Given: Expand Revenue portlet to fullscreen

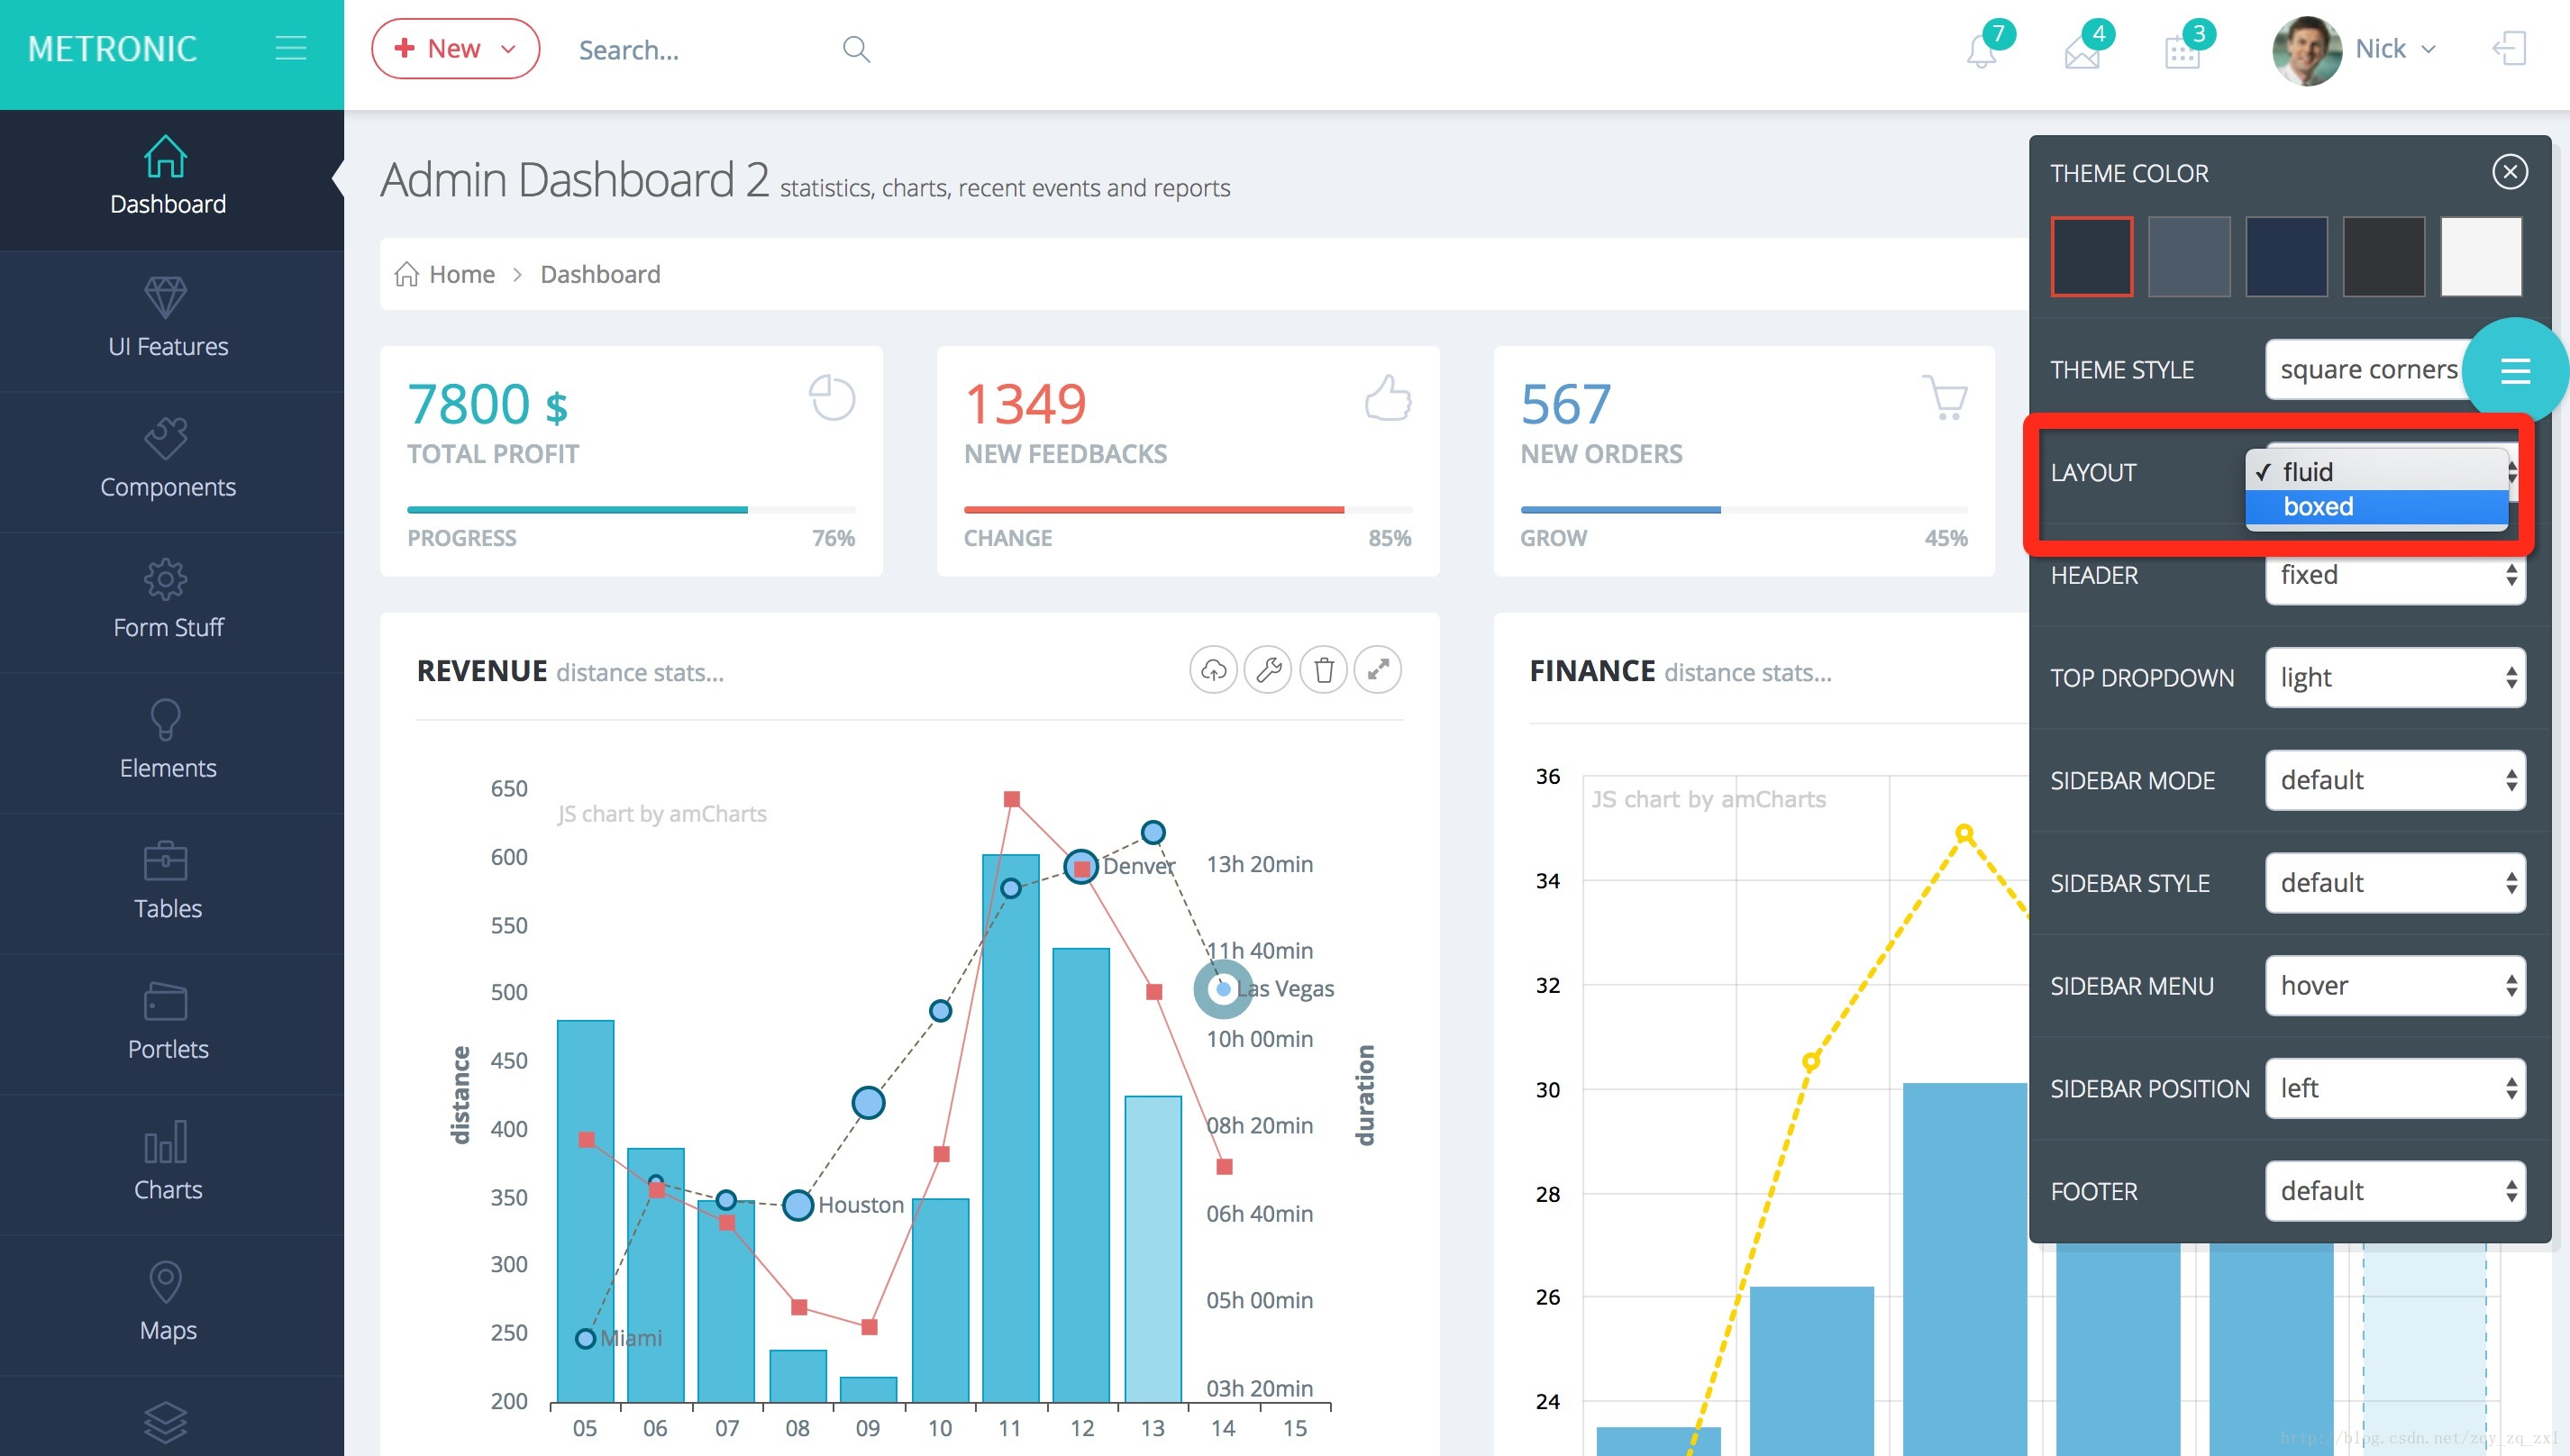Looking at the screenshot, I should pyautogui.click(x=1378, y=670).
